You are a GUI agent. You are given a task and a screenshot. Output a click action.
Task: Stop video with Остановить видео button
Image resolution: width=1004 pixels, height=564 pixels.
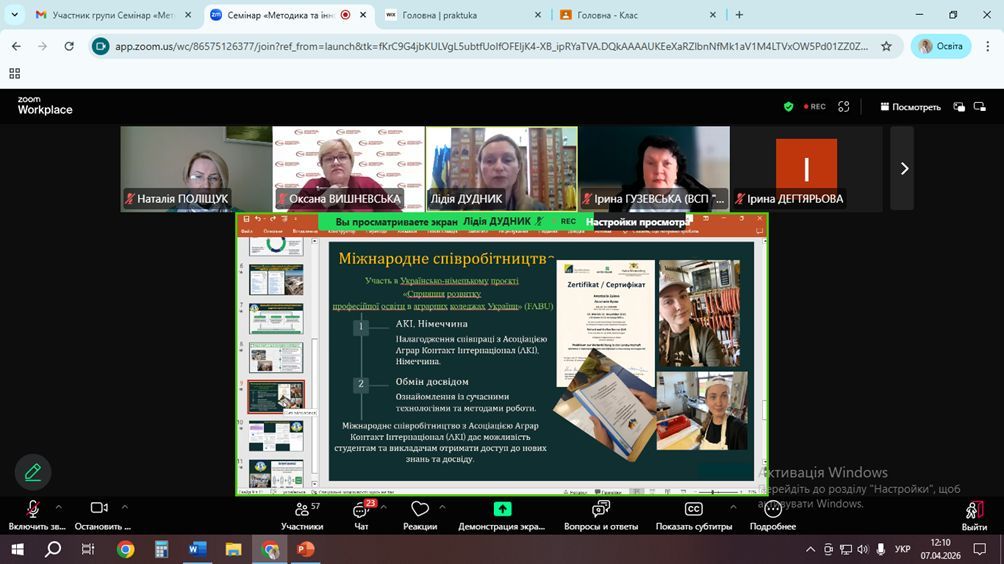click(101, 515)
